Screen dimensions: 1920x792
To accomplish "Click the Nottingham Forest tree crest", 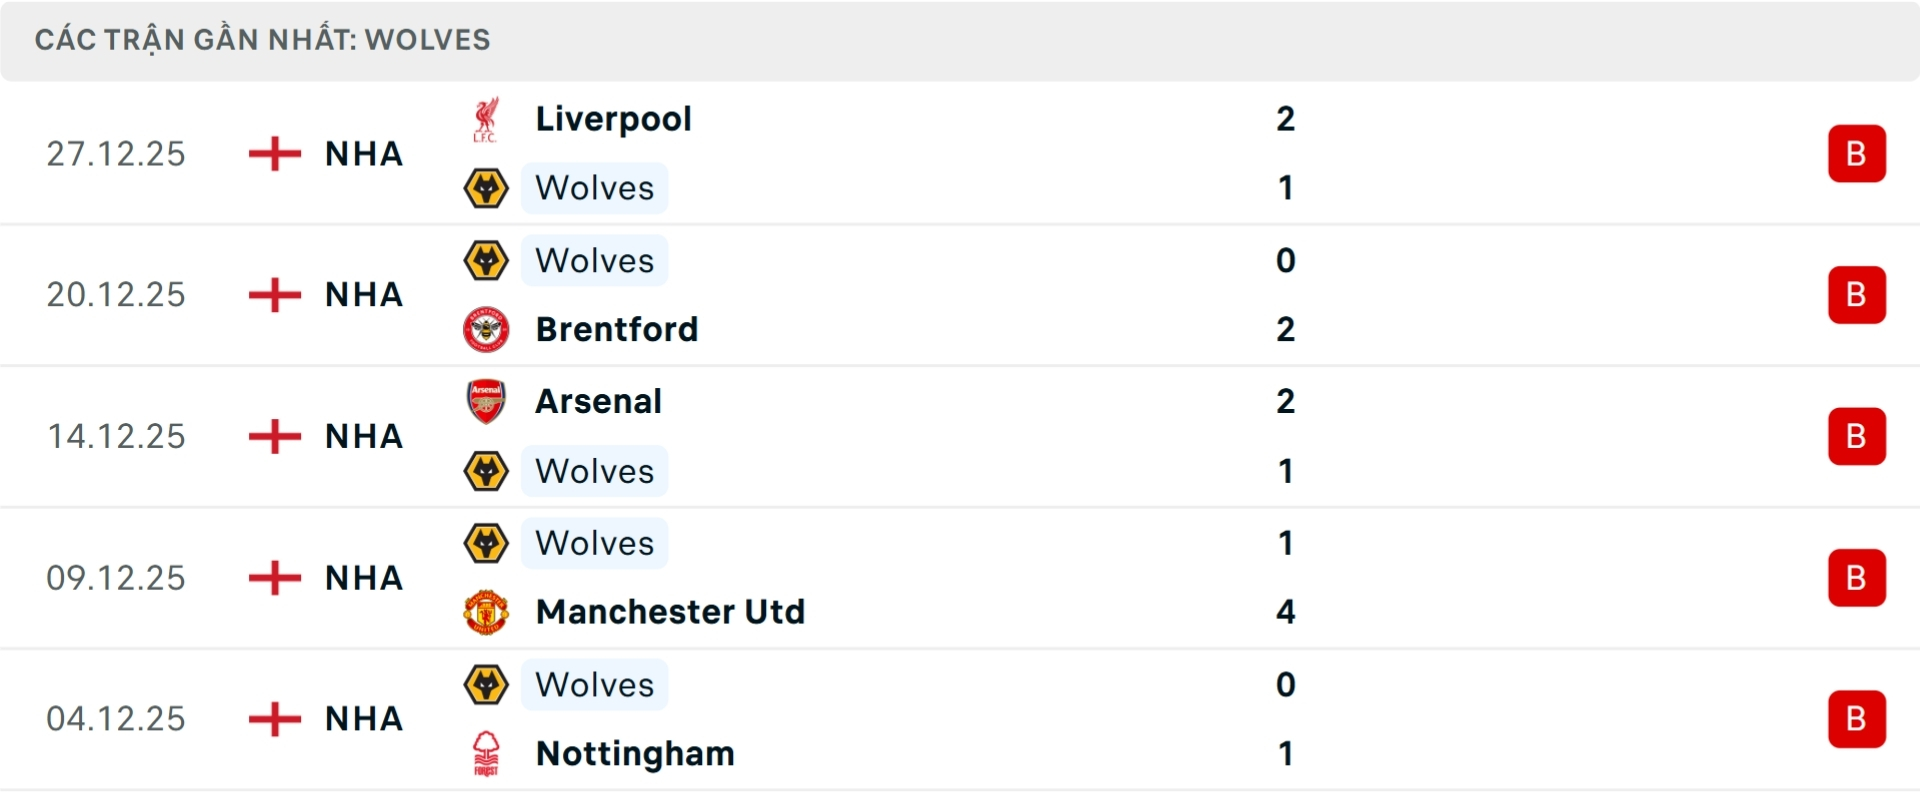I will (x=487, y=754).
